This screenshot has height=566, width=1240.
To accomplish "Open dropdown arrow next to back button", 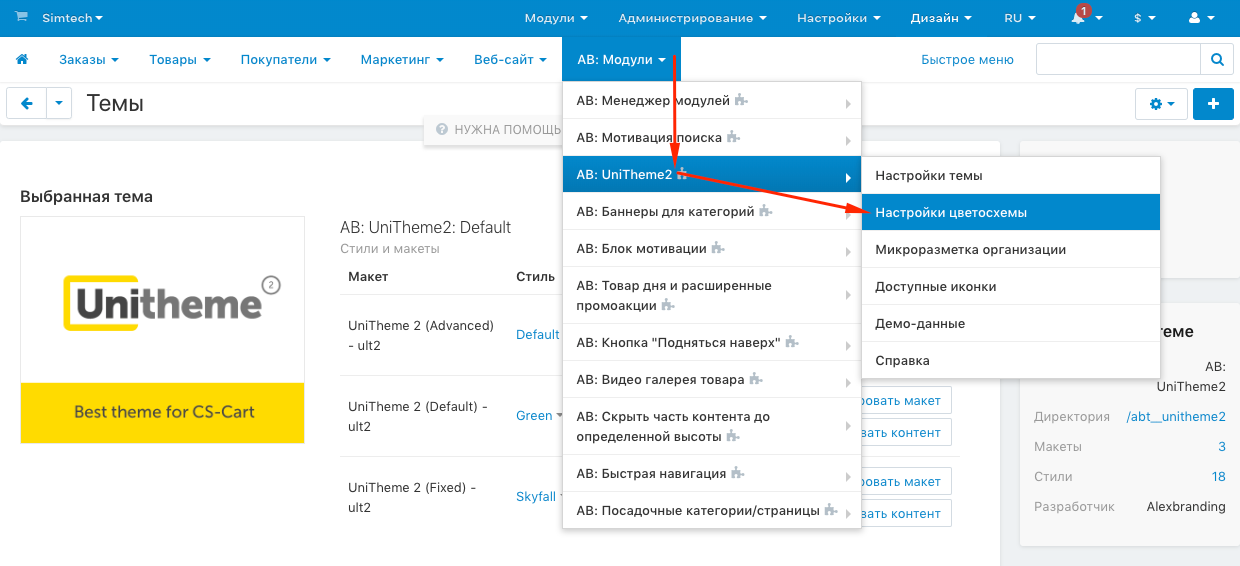I will (x=60, y=103).
